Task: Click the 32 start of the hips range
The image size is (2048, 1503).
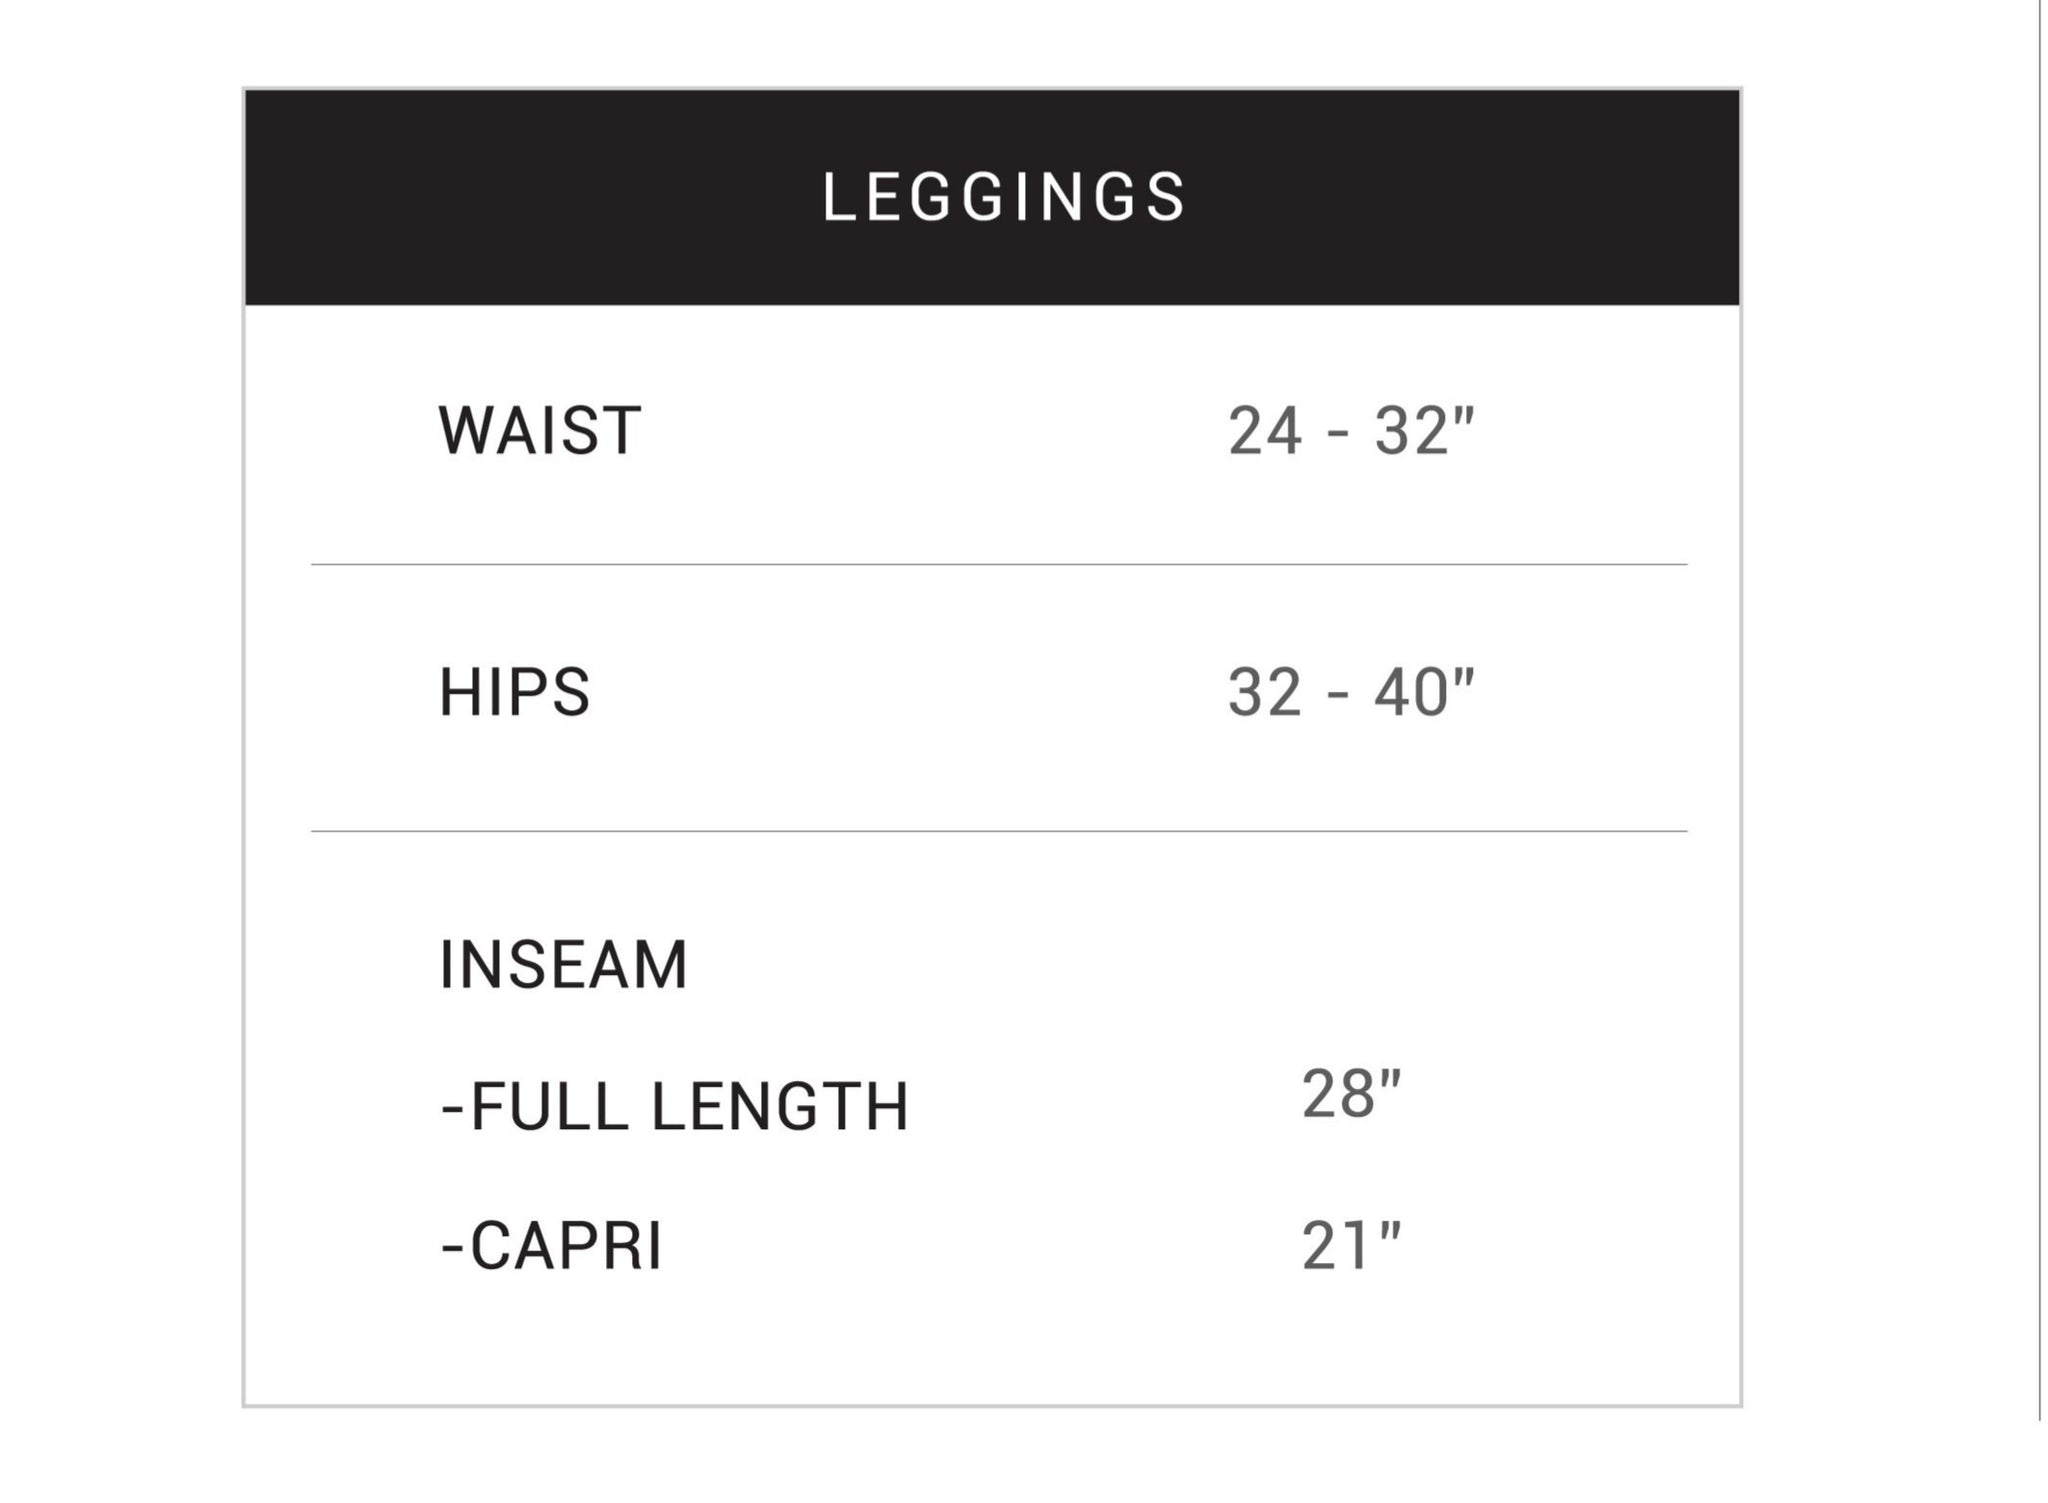Action: (x=1265, y=692)
